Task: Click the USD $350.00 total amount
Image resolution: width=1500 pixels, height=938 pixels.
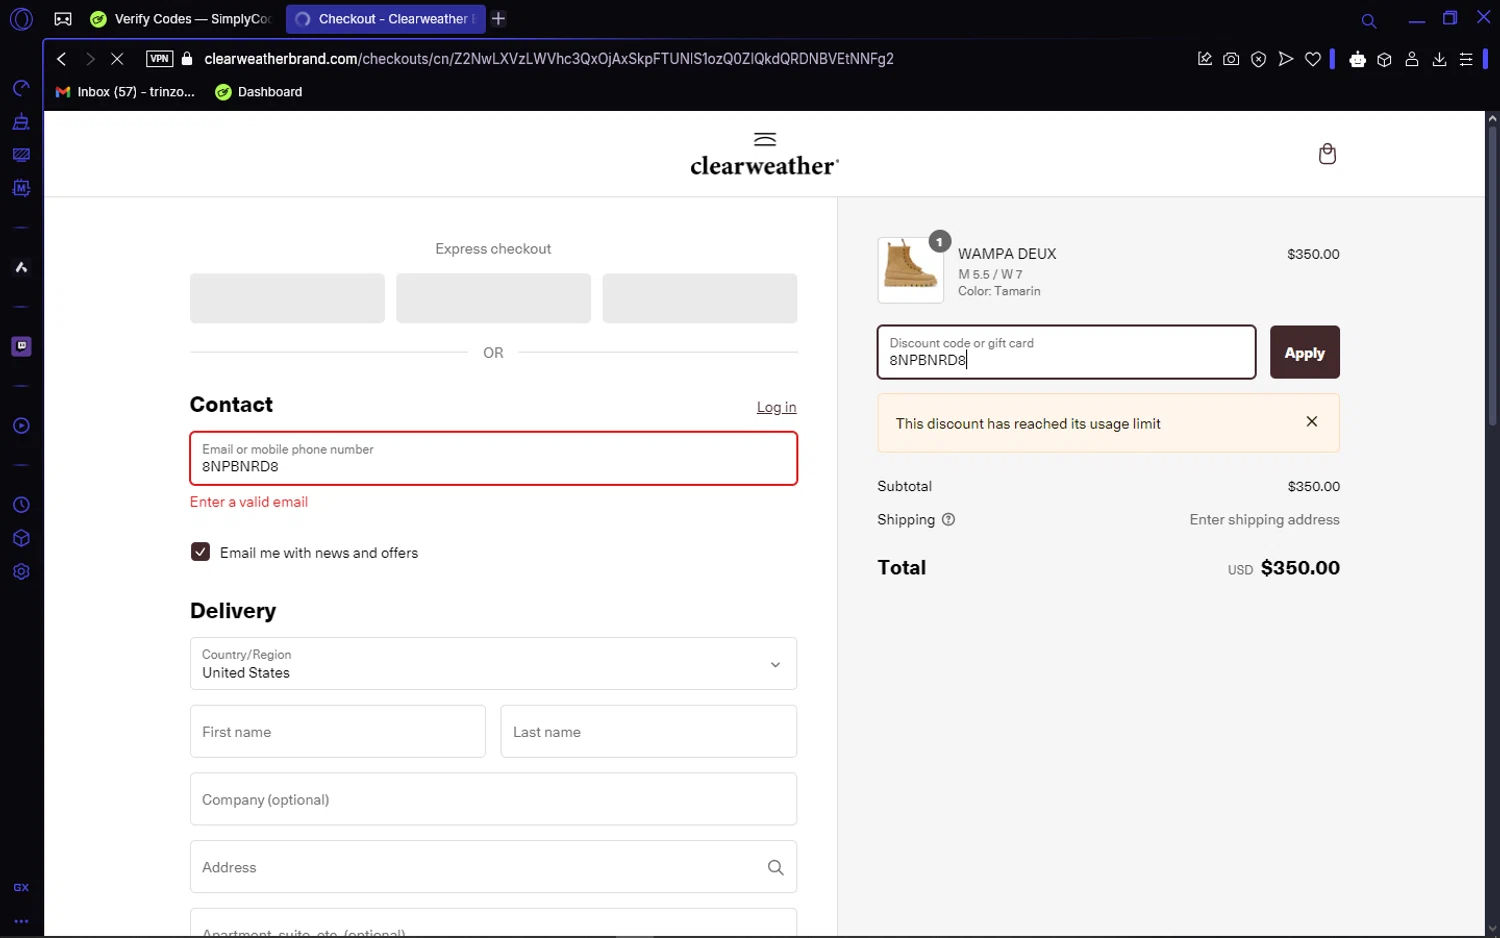Action: click(1283, 568)
